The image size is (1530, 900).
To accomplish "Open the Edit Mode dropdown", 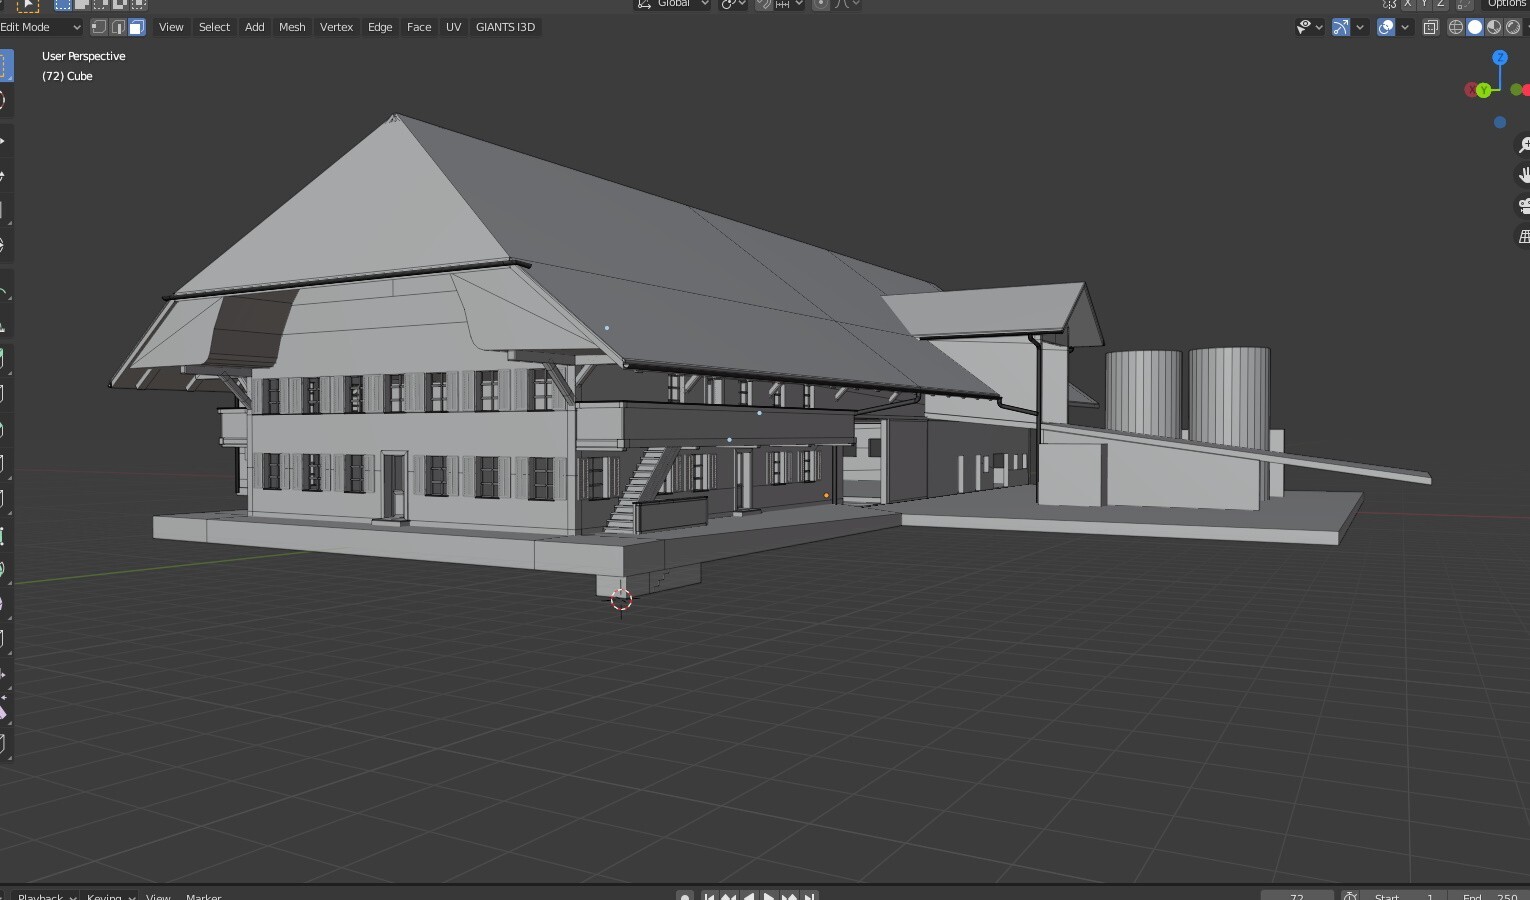I will [x=40, y=27].
